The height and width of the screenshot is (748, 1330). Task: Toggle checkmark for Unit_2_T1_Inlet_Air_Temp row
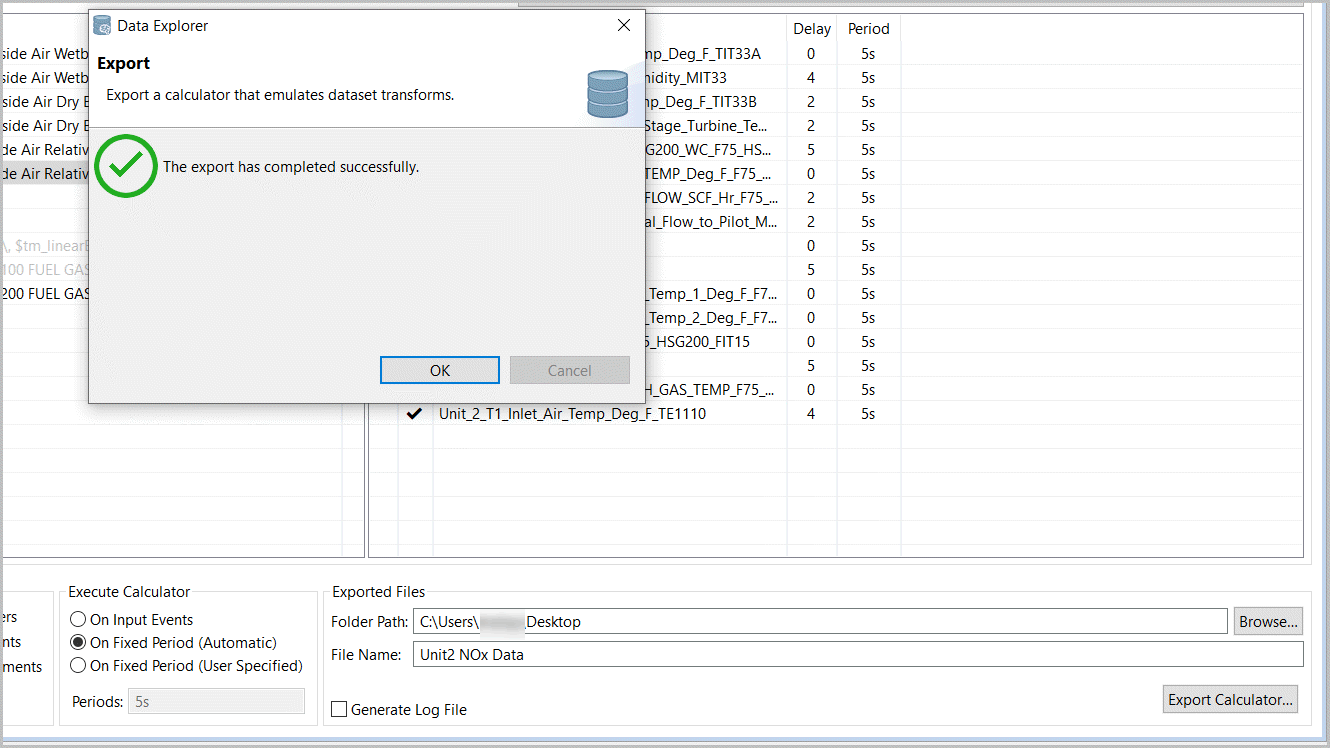click(x=414, y=414)
